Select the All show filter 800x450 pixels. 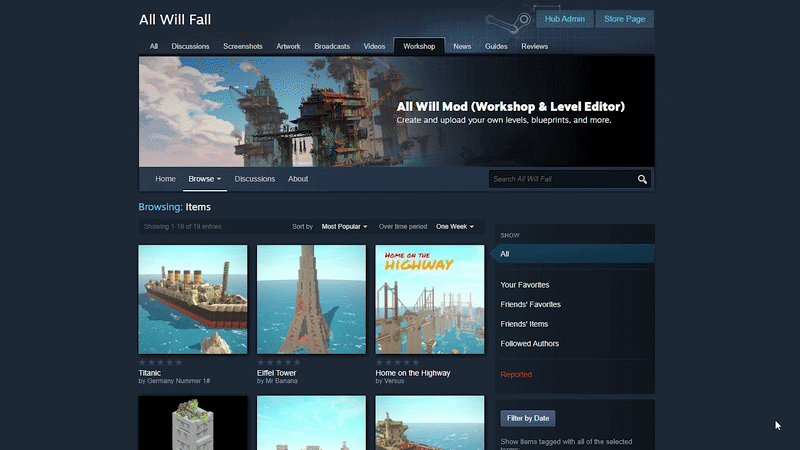(x=572, y=254)
